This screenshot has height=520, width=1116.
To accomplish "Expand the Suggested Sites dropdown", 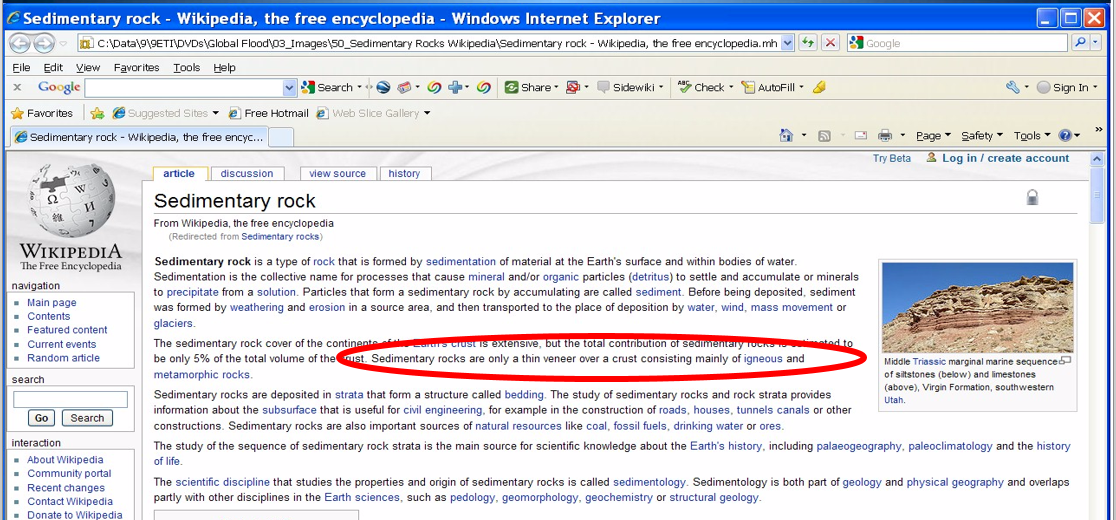I will click(x=214, y=113).
